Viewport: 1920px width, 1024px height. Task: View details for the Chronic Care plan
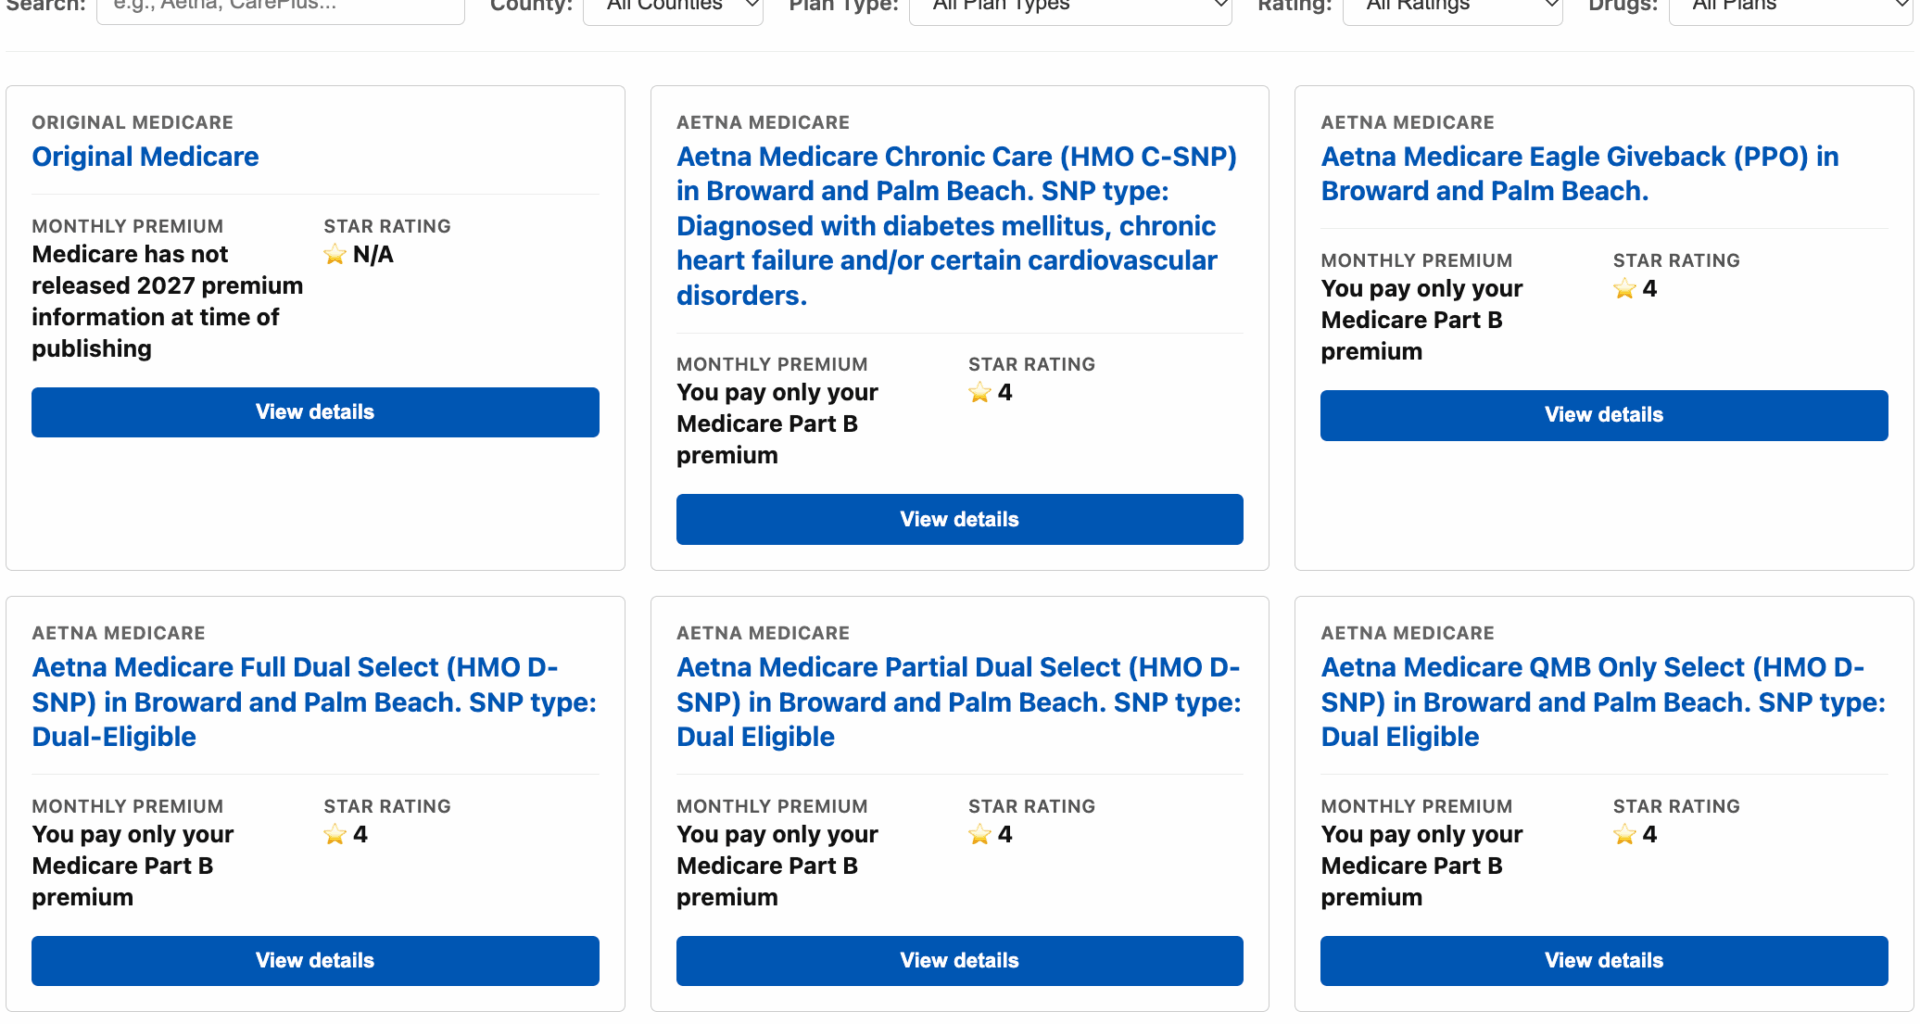click(x=960, y=519)
